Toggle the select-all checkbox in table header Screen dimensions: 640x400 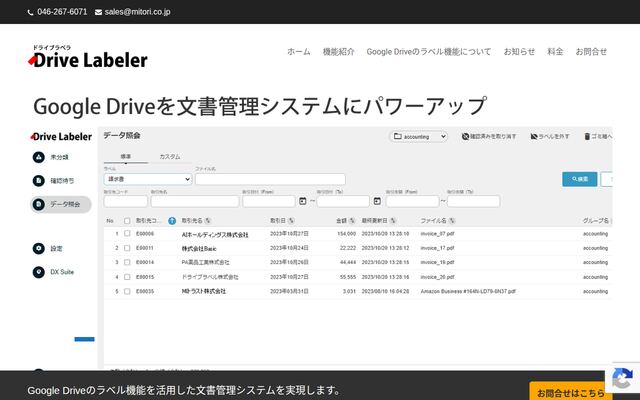pyautogui.click(x=127, y=221)
